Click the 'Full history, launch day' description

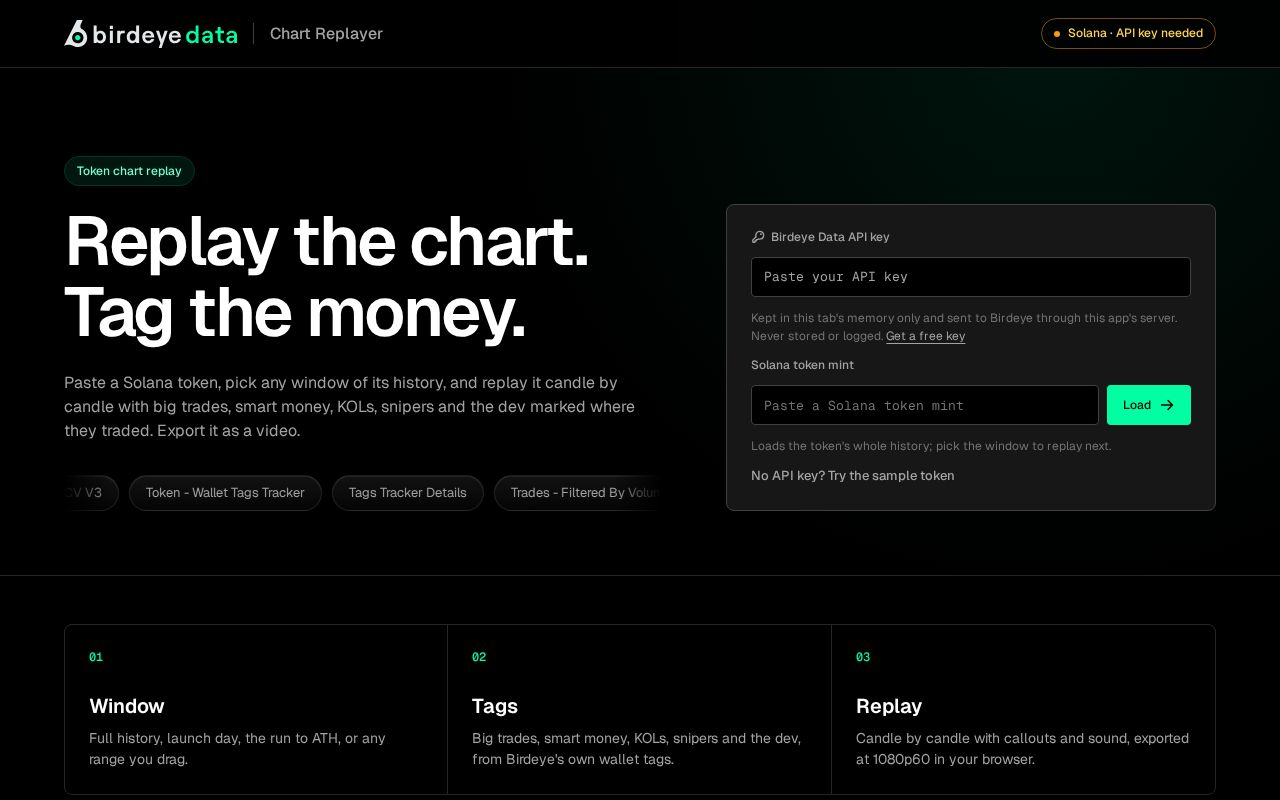pyautogui.click(x=238, y=748)
